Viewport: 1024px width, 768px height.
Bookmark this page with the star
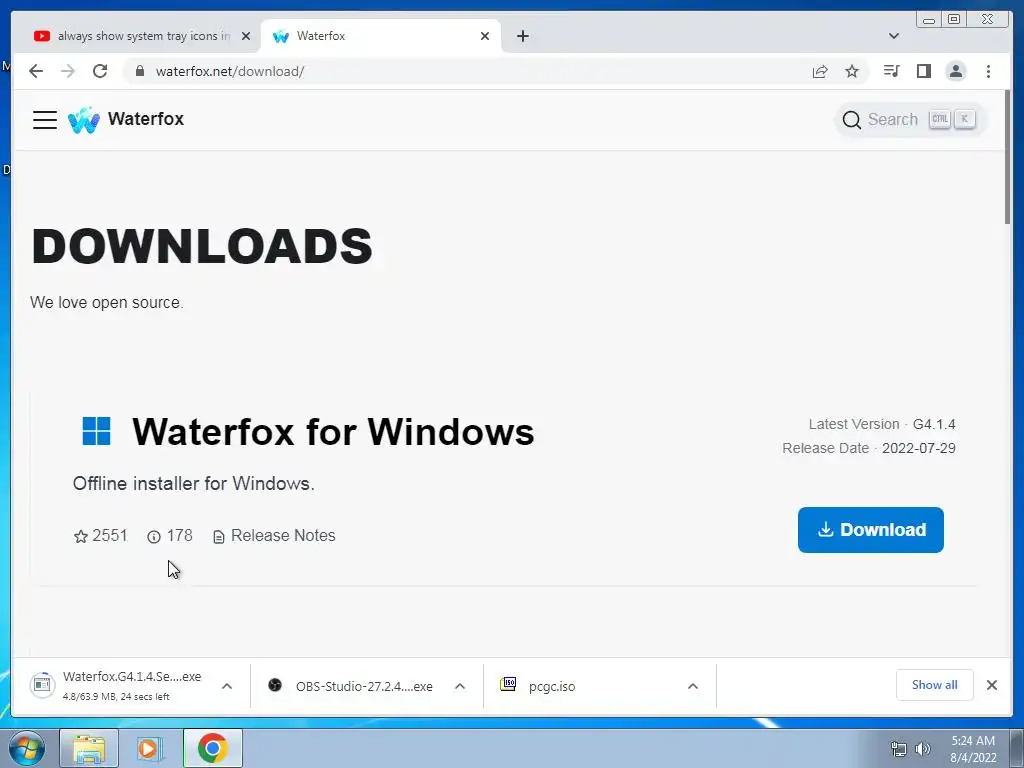tap(852, 71)
